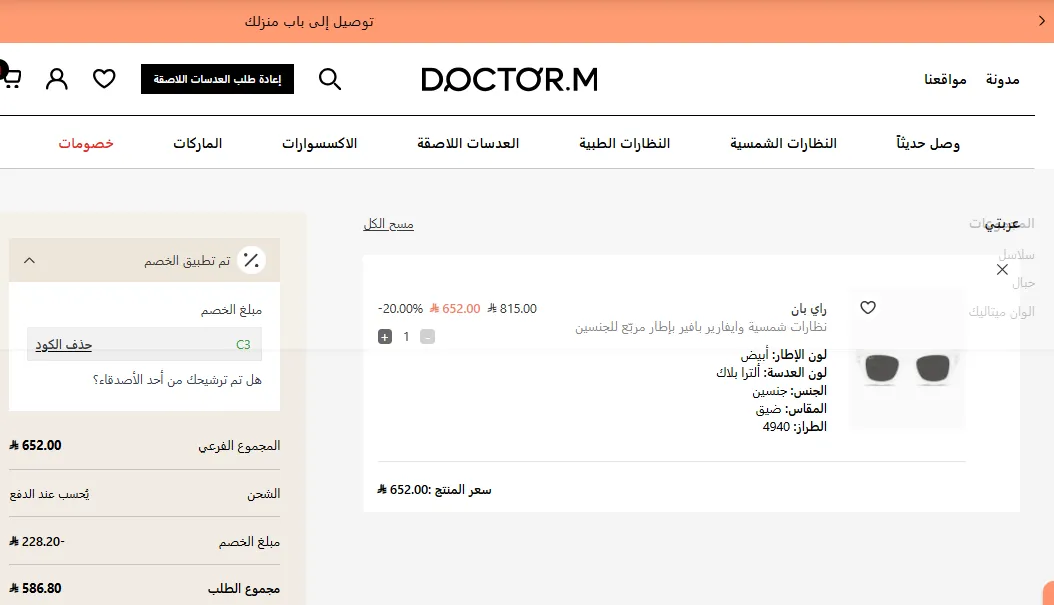Click the 652.00 subtotal value
The height and width of the screenshot is (605, 1054).
coord(36,445)
